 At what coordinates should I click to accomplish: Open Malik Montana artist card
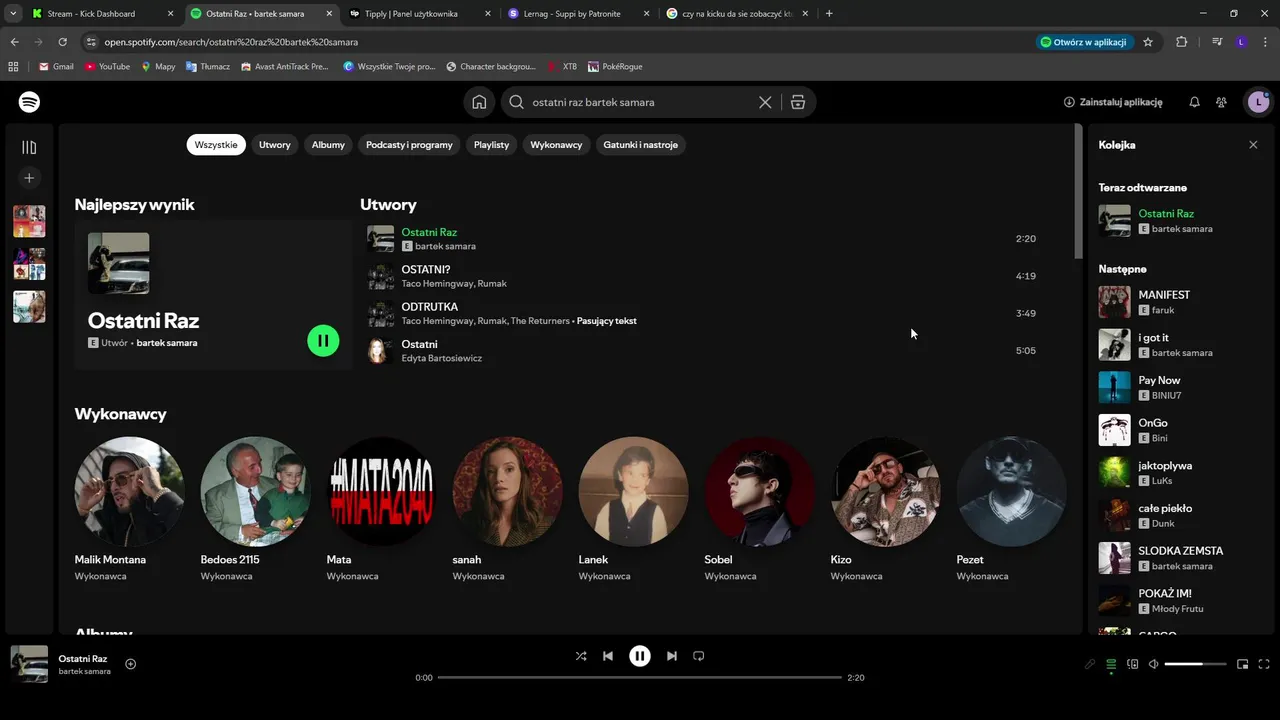tap(129, 508)
